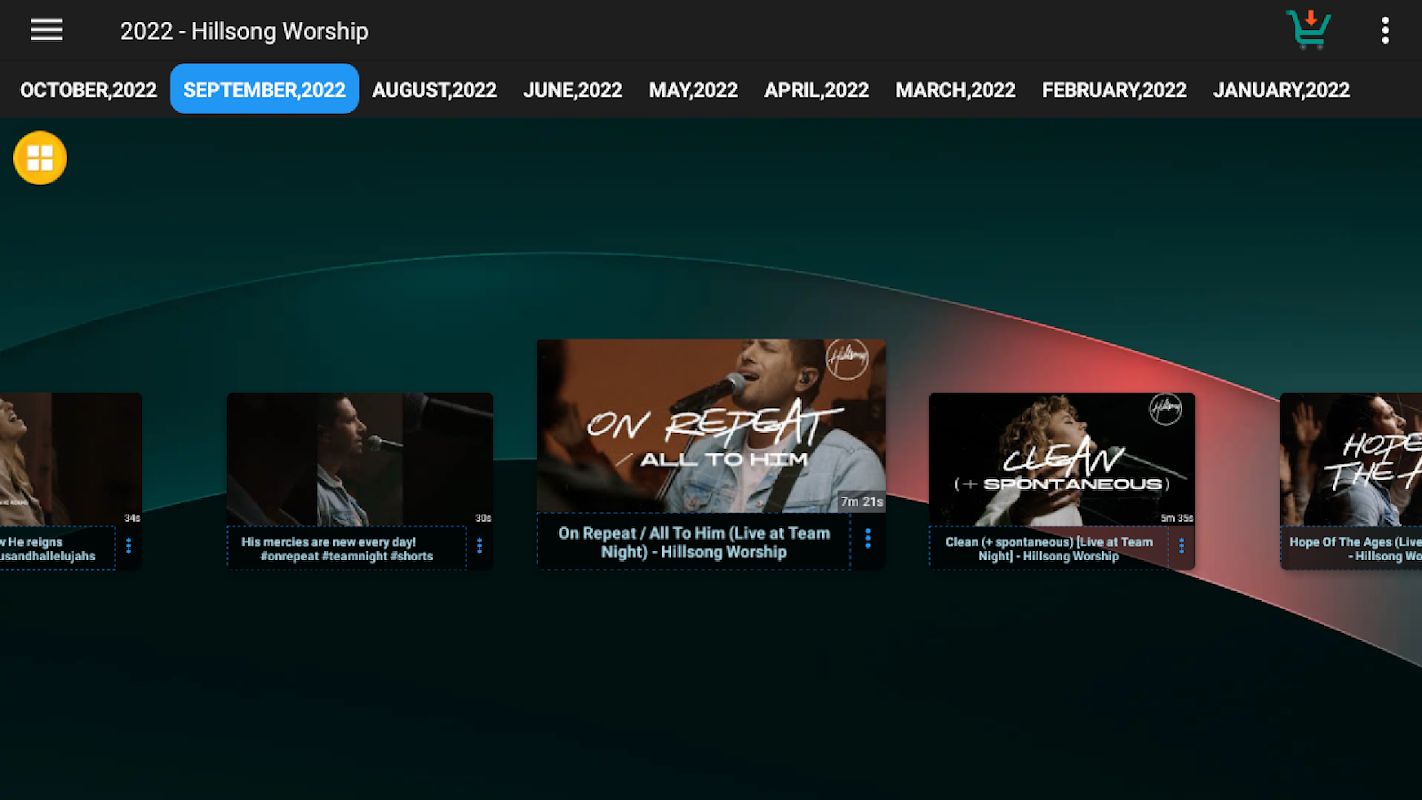Open Hope Of The Ages thumbnail
This screenshot has height=800, width=1422.
coord(1351,459)
